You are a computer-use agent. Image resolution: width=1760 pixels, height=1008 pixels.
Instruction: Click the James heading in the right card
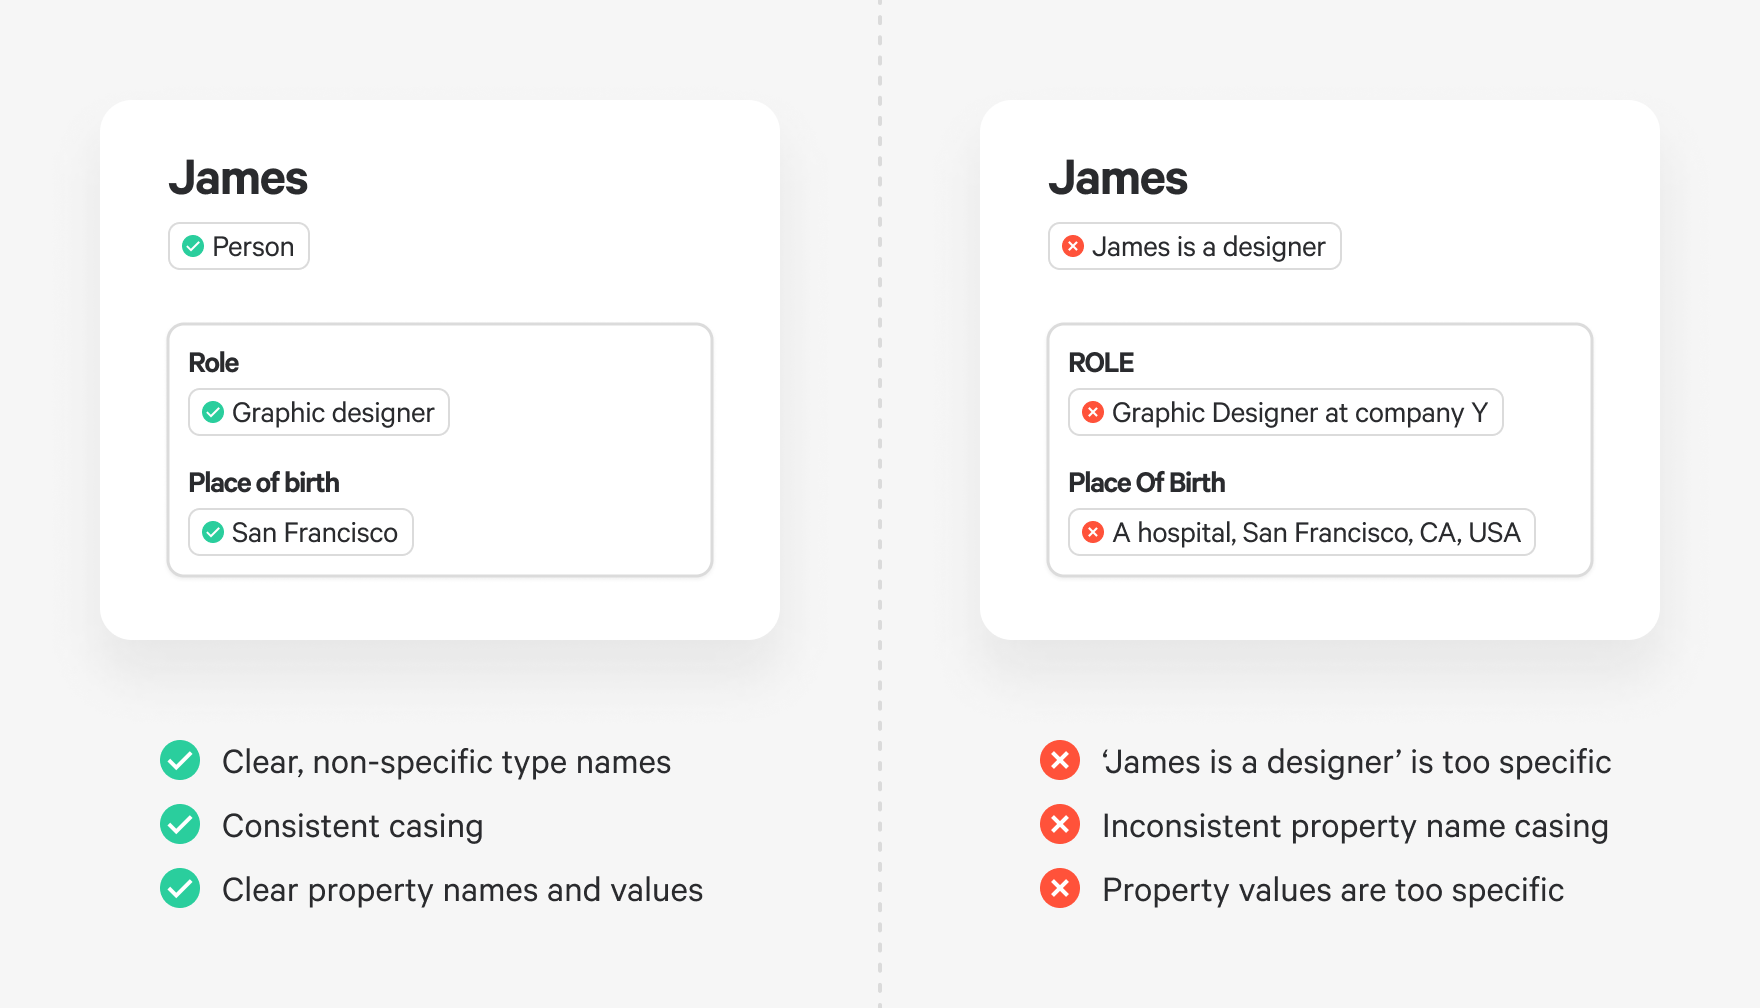[x=1117, y=179]
